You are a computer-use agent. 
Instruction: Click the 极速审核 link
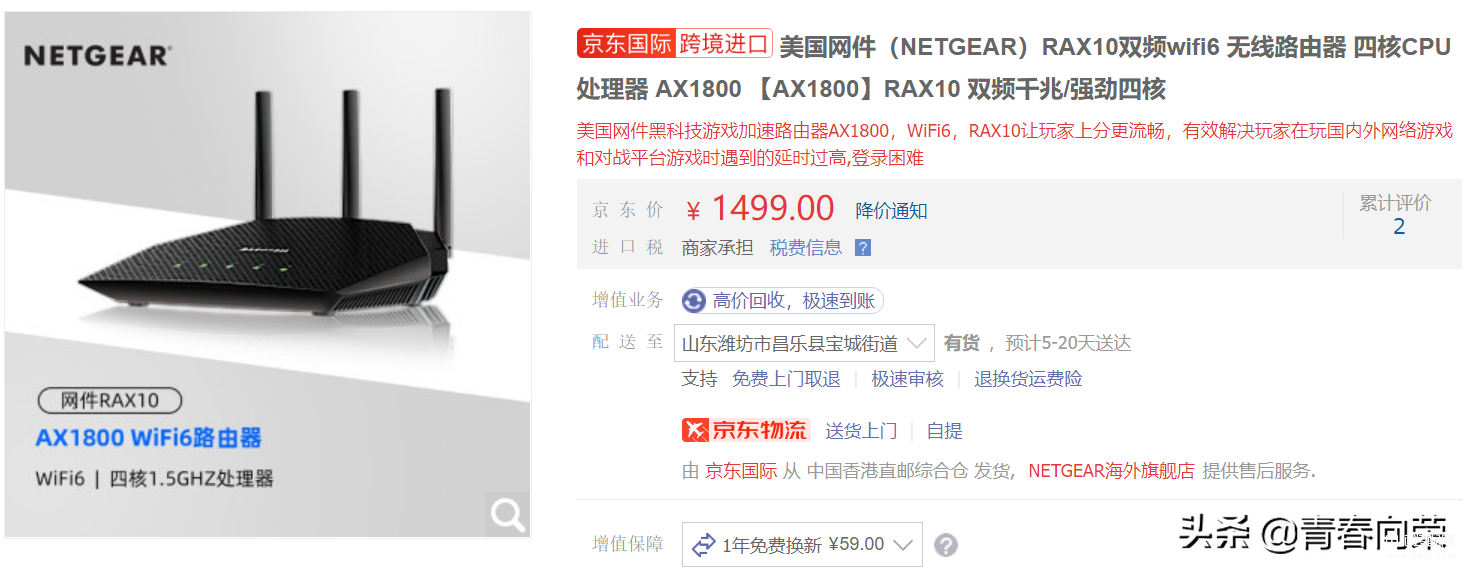907,379
